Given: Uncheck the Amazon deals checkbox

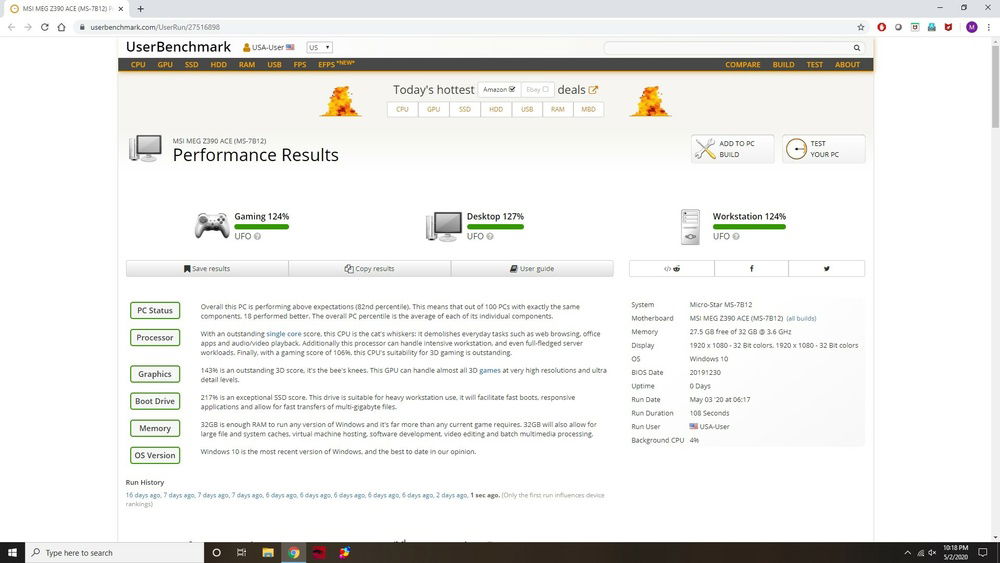Looking at the screenshot, I should pyautogui.click(x=512, y=89).
